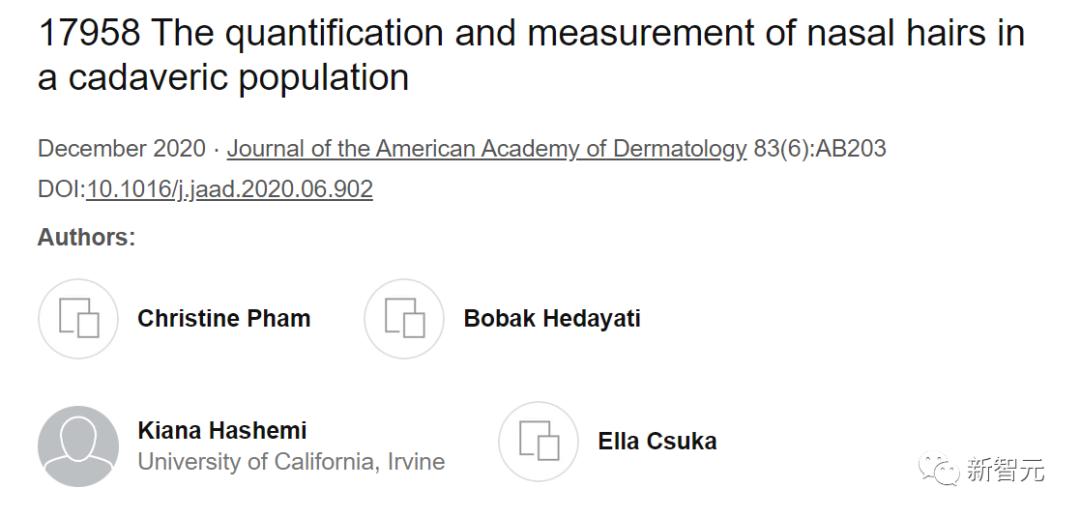The width and height of the screenshot is (1080, 517).
Task: Open the DOI 10.1016/j.jaad.2020.06.902 link
Action: pyautogui.click(x=230, y=189)
